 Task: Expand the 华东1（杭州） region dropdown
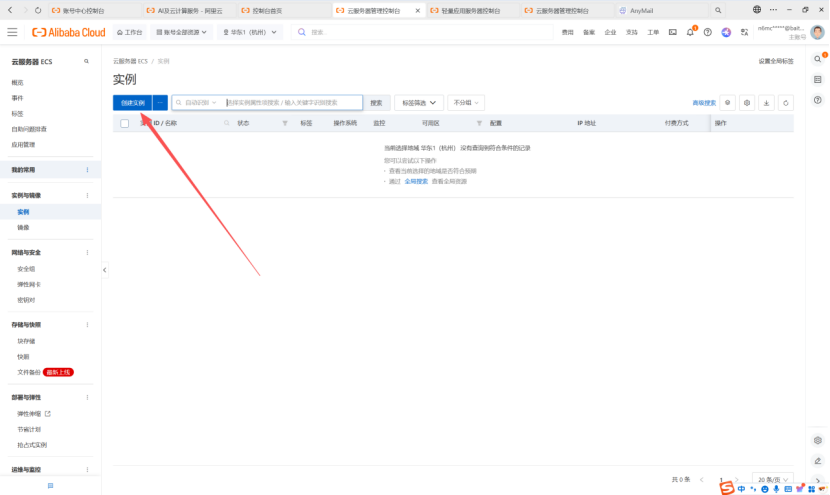[249, 32]
